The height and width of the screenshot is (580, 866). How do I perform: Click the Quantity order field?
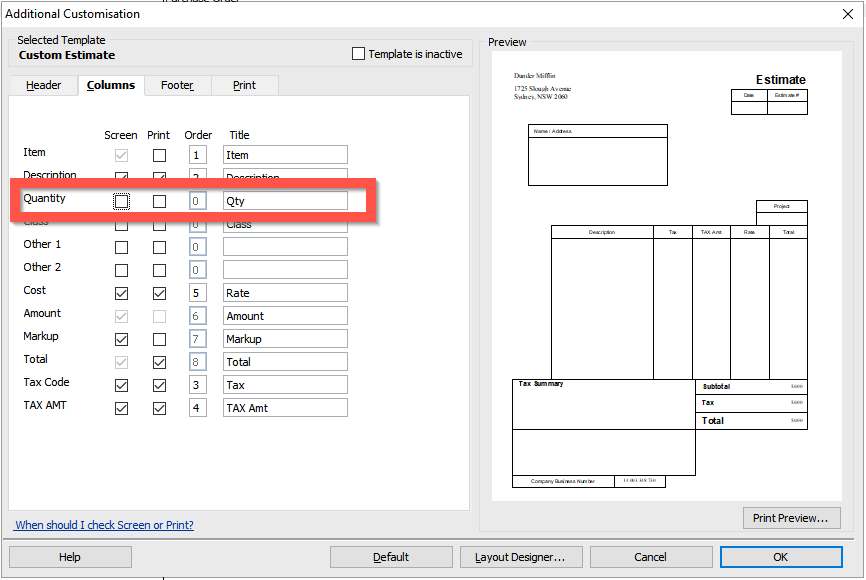click(x=197, y=201)
